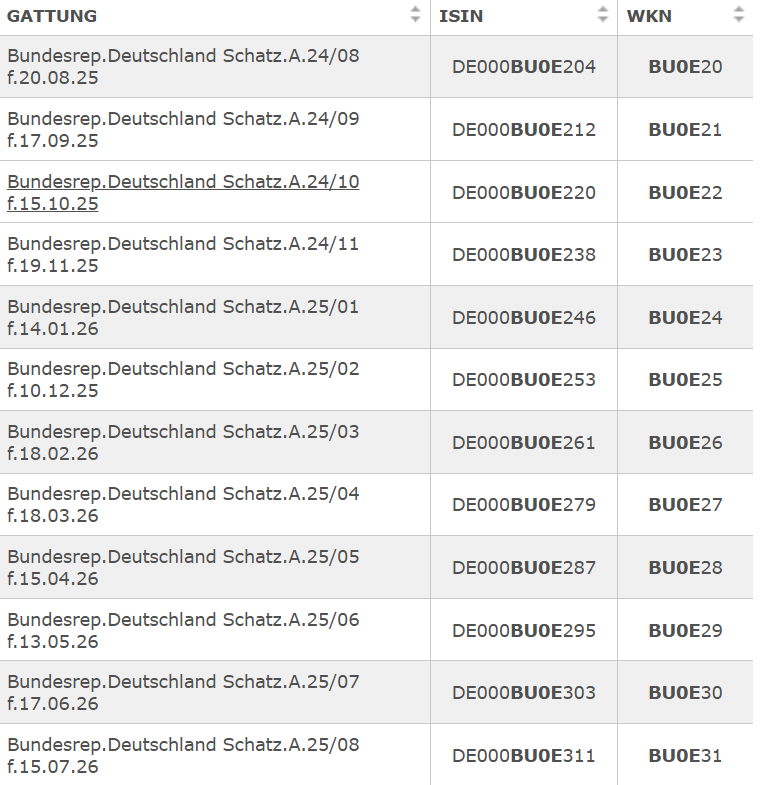Click ISIN cell DE000BU0E303
760x785 pixels.
523,693
